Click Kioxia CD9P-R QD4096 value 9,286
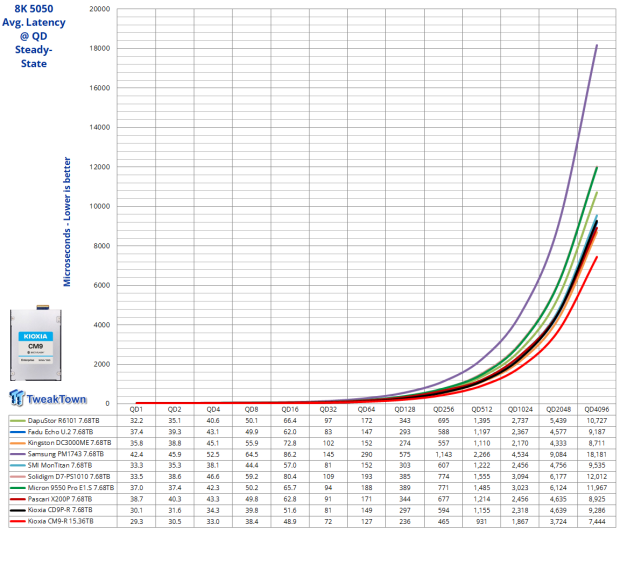Viewport: 620px width, 568px height. coord(597,510)
